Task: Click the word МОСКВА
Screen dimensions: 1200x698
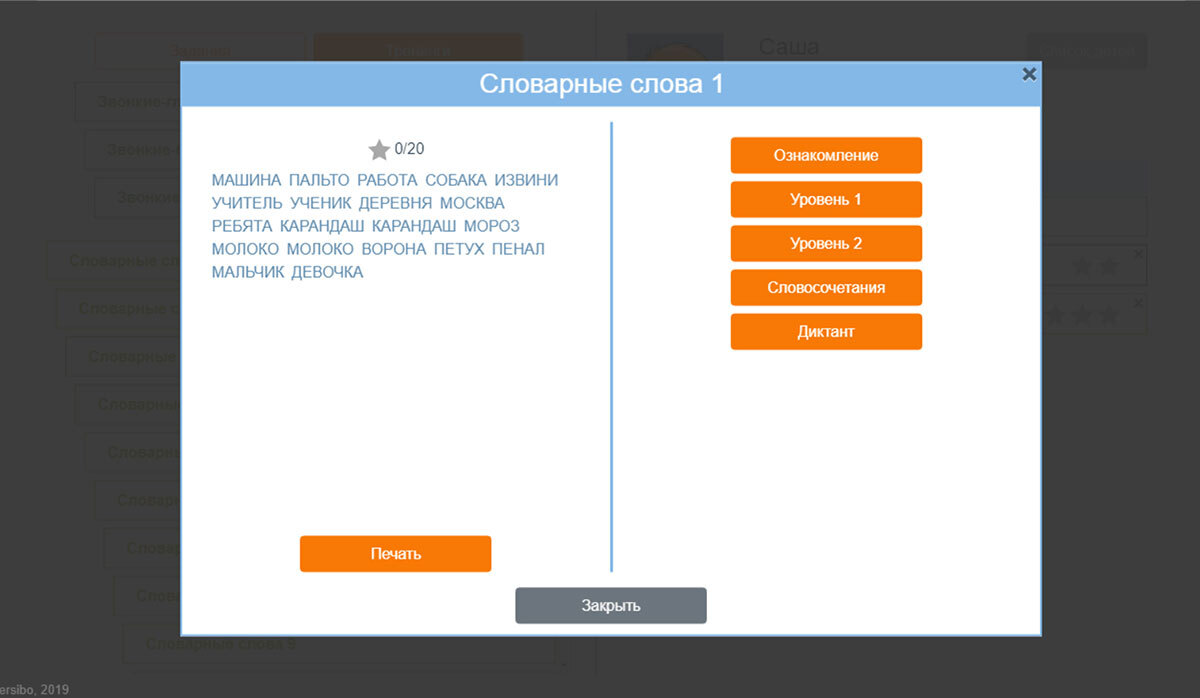Action: [x=472, y=203]
